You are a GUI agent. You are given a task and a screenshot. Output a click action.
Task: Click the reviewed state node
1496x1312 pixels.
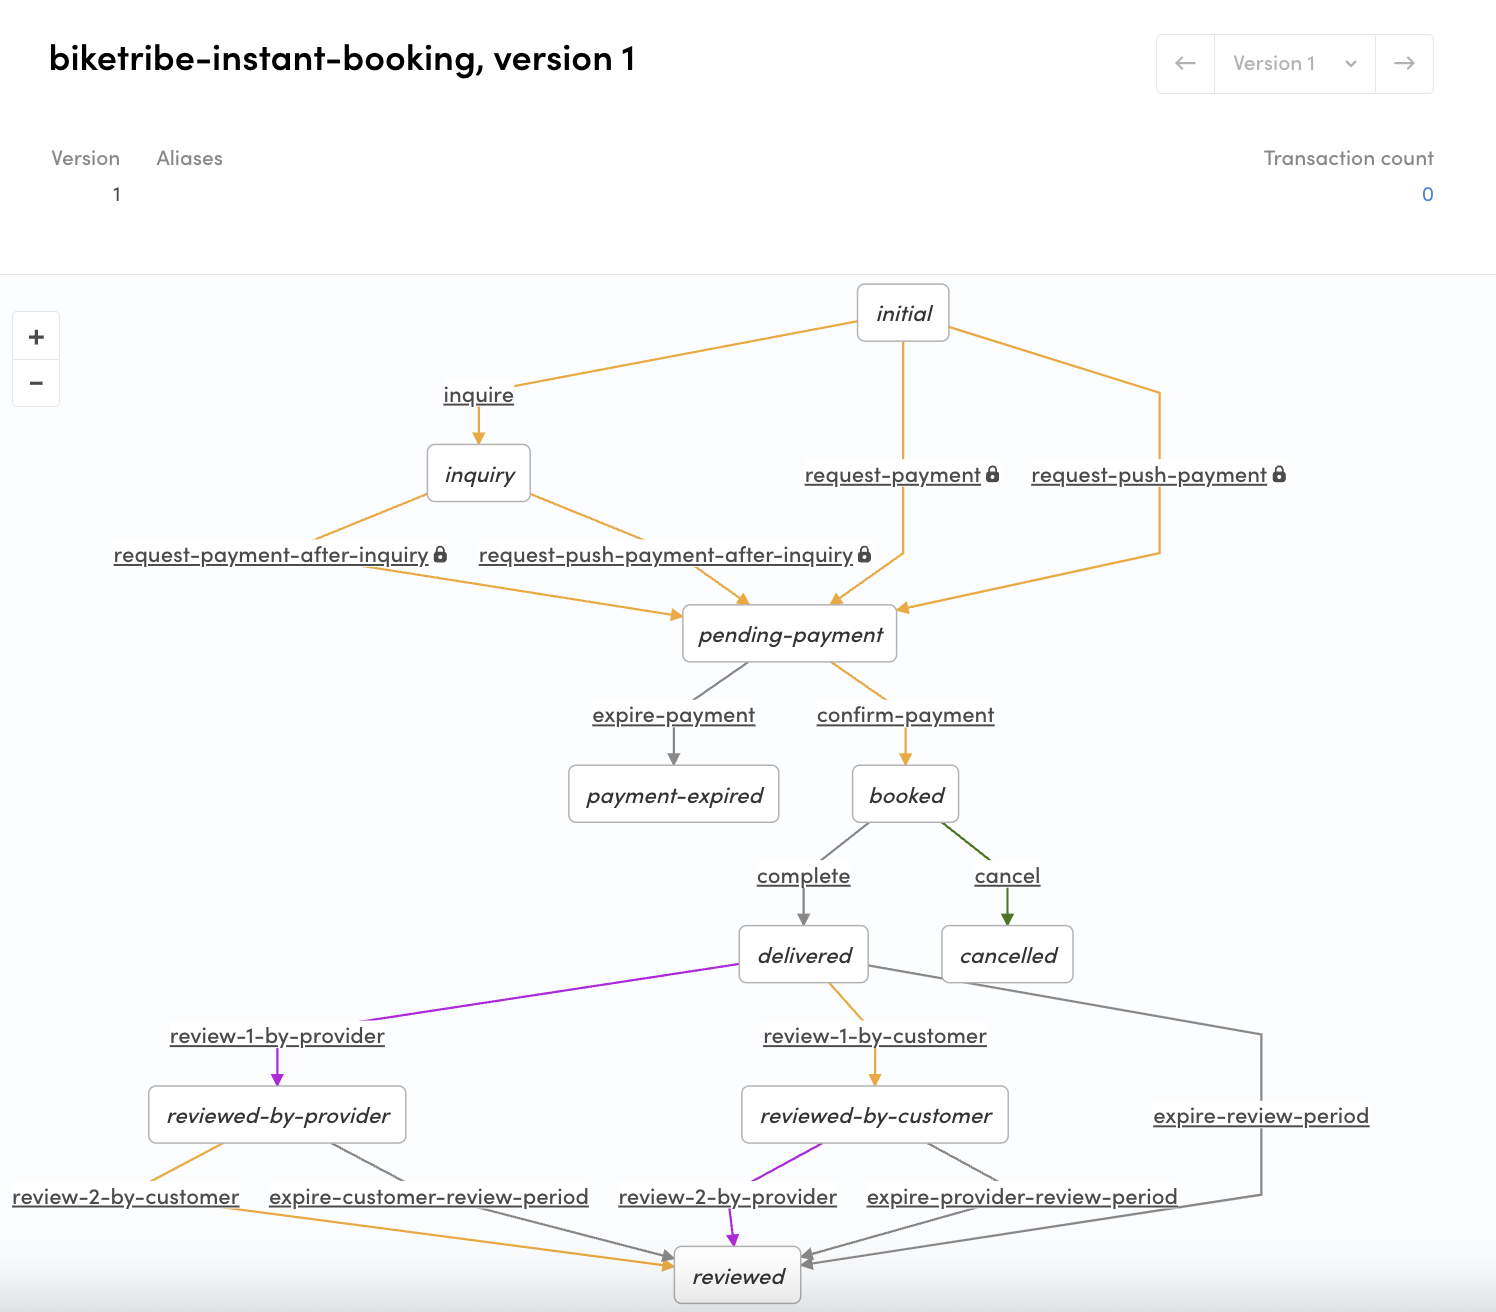pos(737,1276)
